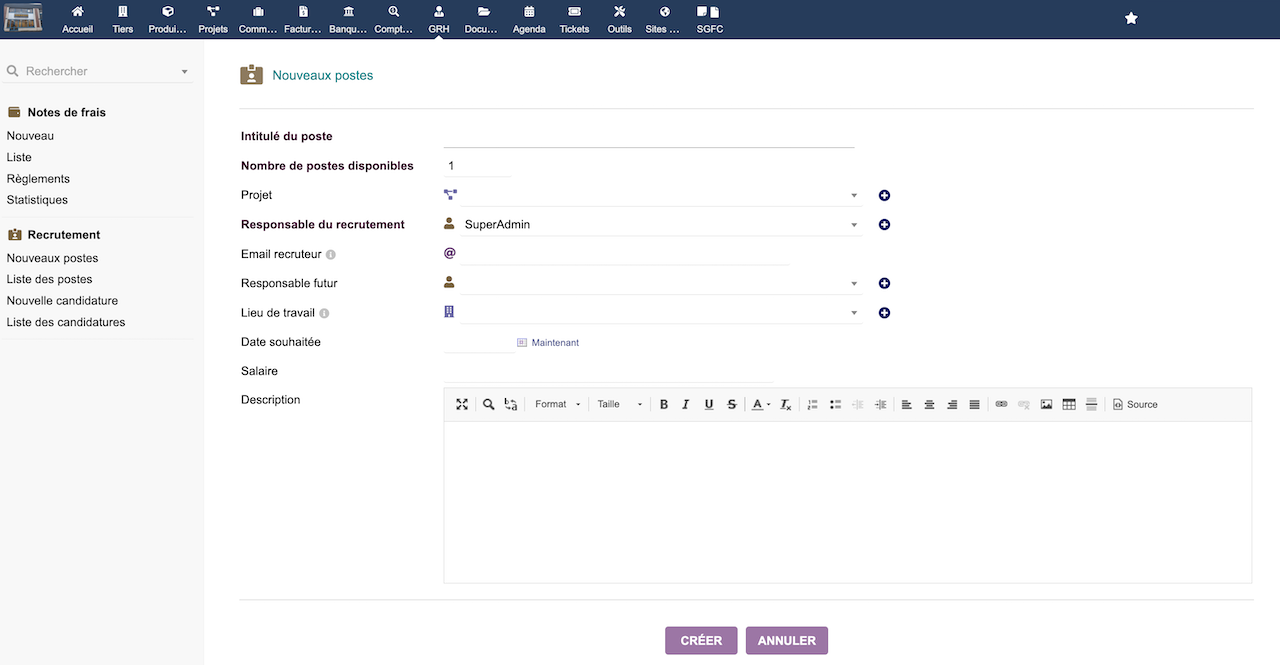Open Liste des postes sidebar link
The width and height of the screenshot is (1280, 665).
pos(49,279)
